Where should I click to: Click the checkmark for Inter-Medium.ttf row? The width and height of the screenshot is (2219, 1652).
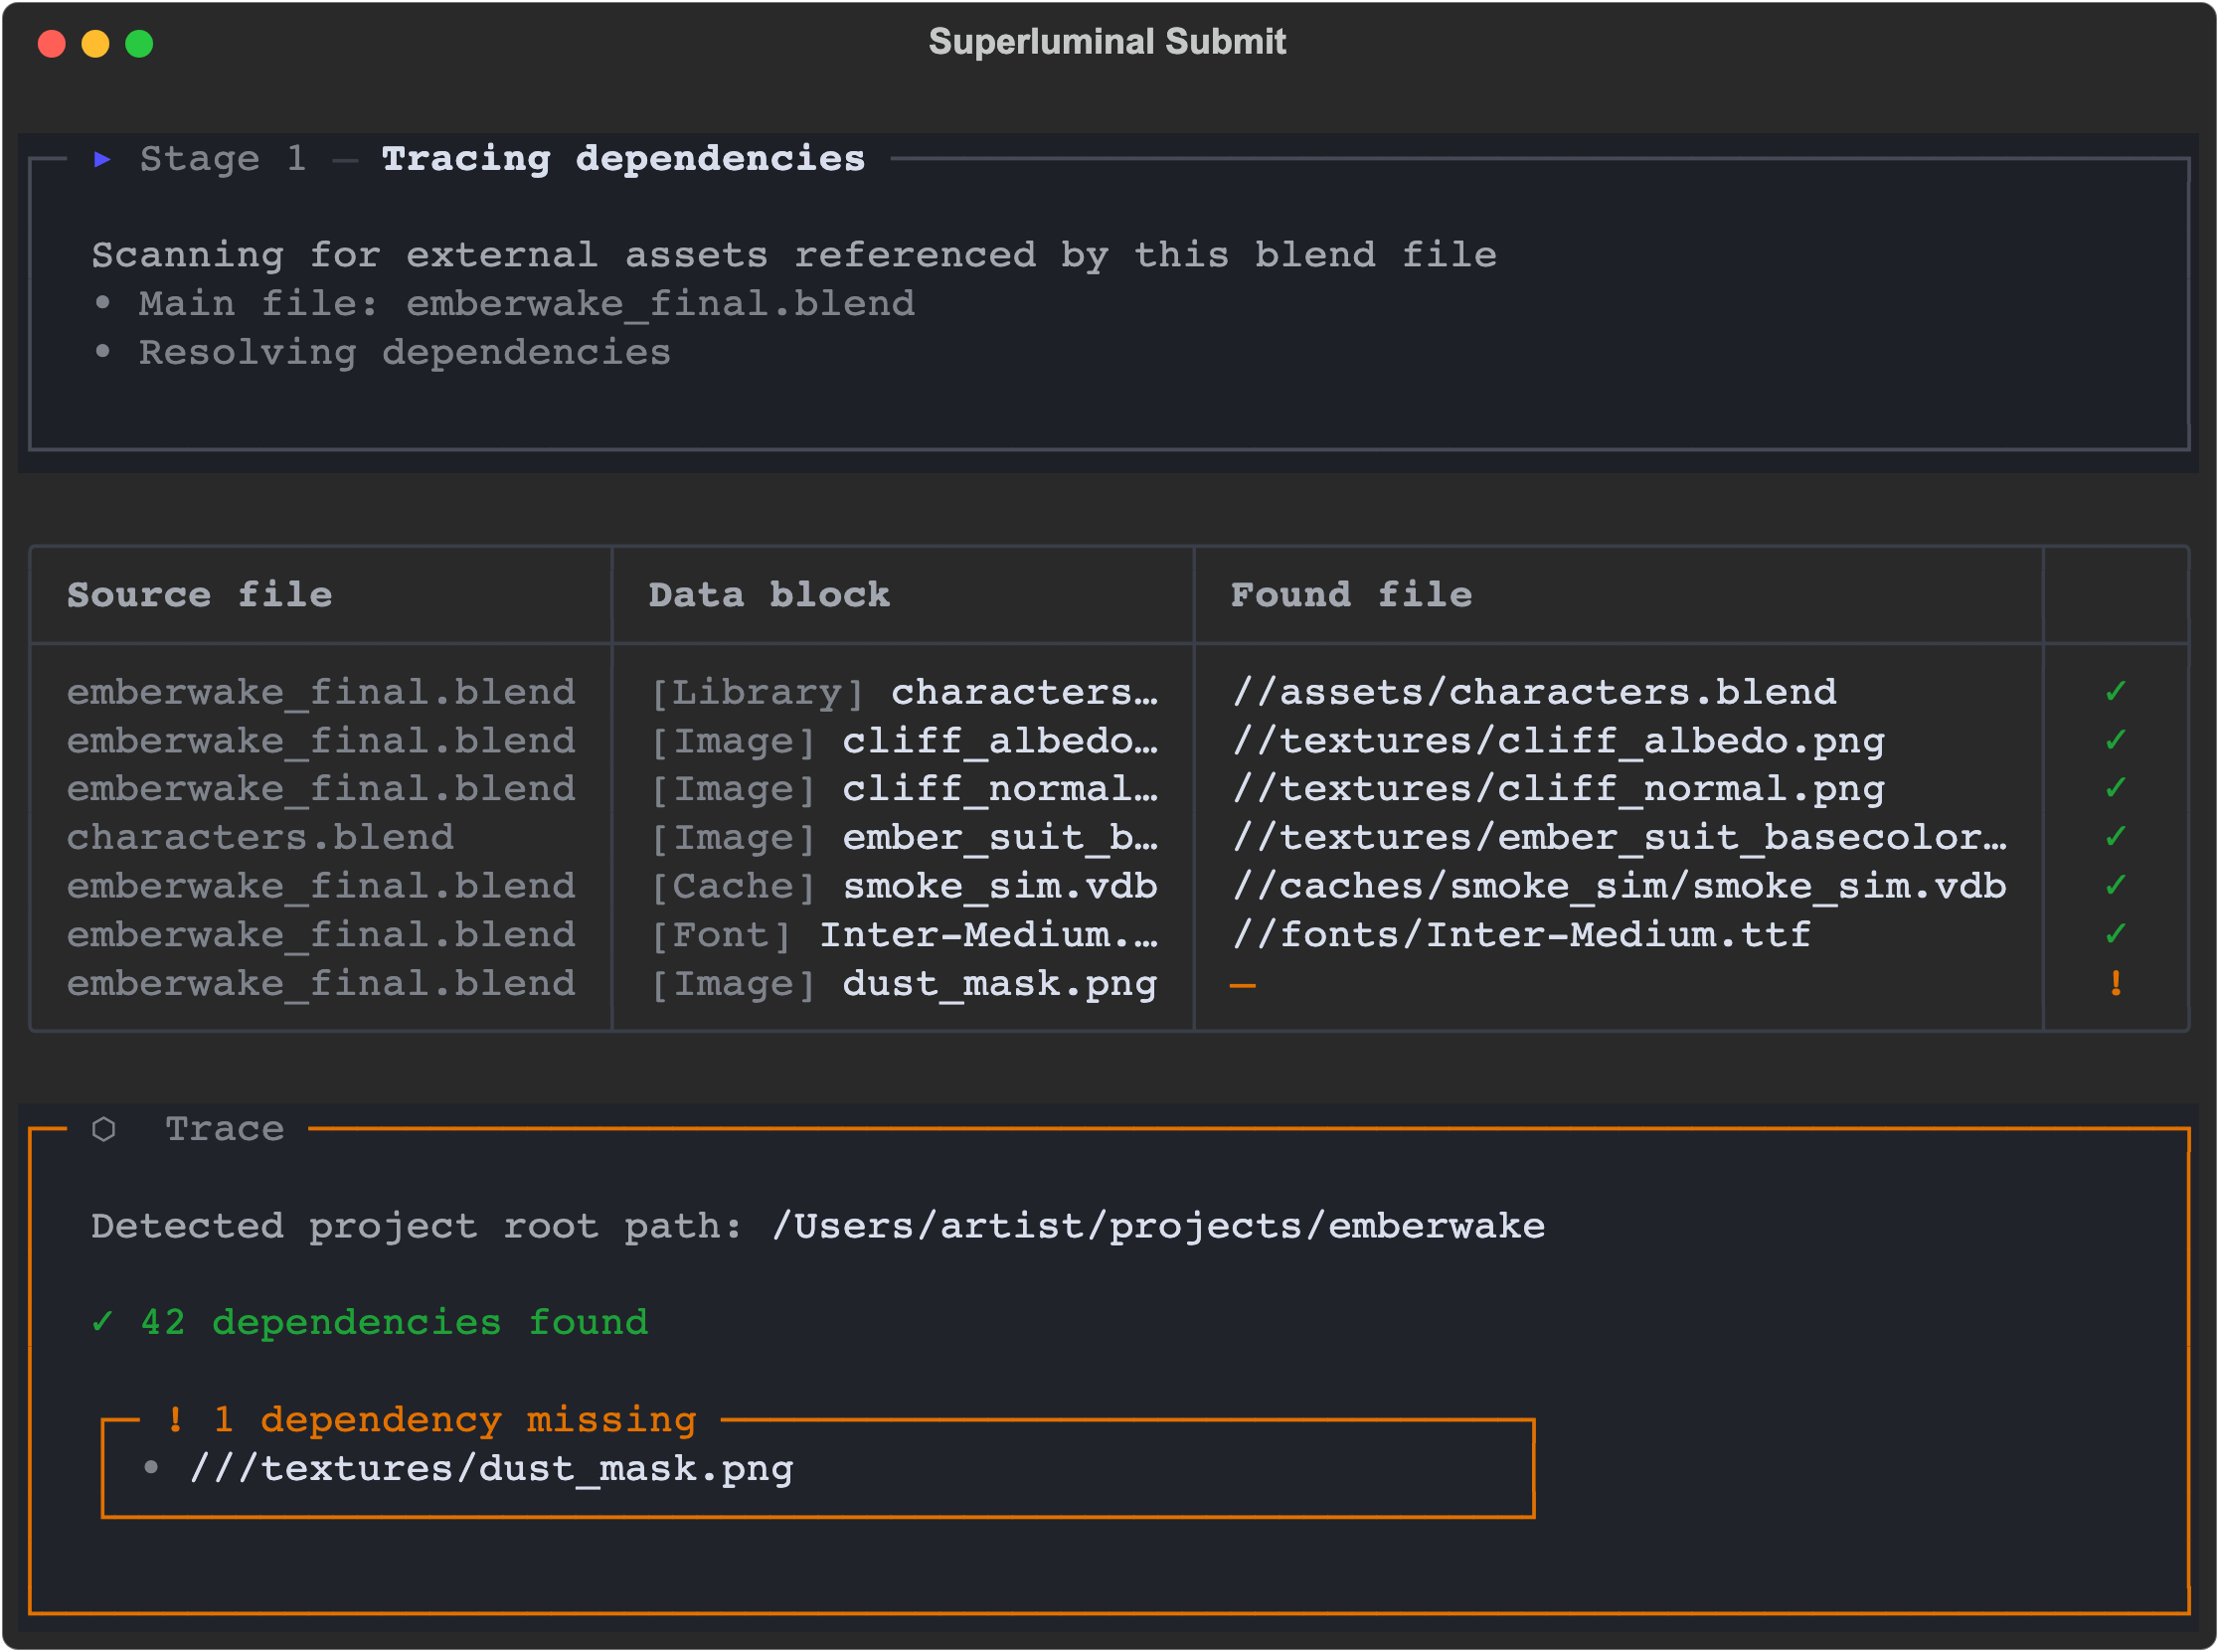(x=2115, y=935)
